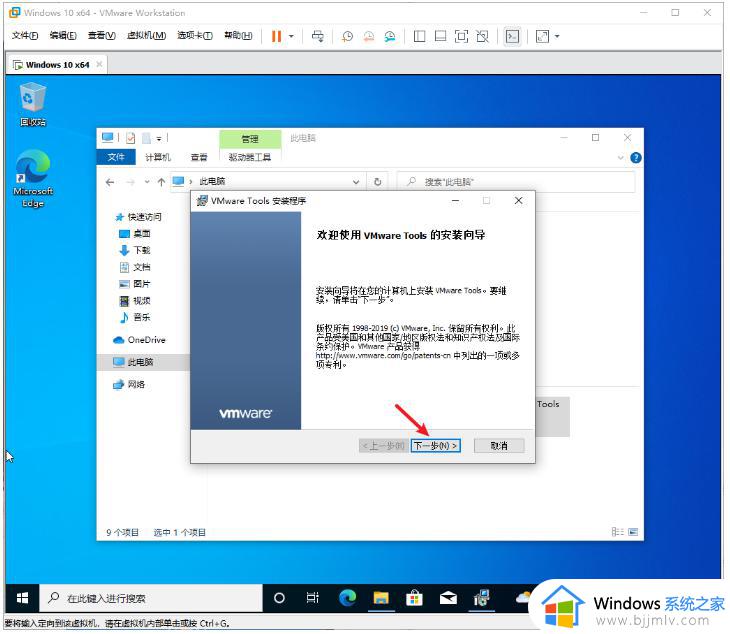Open the 文件 ribbon tab in File Explorer
Viewport: 730px width, 634px height.
coord(116,157)
